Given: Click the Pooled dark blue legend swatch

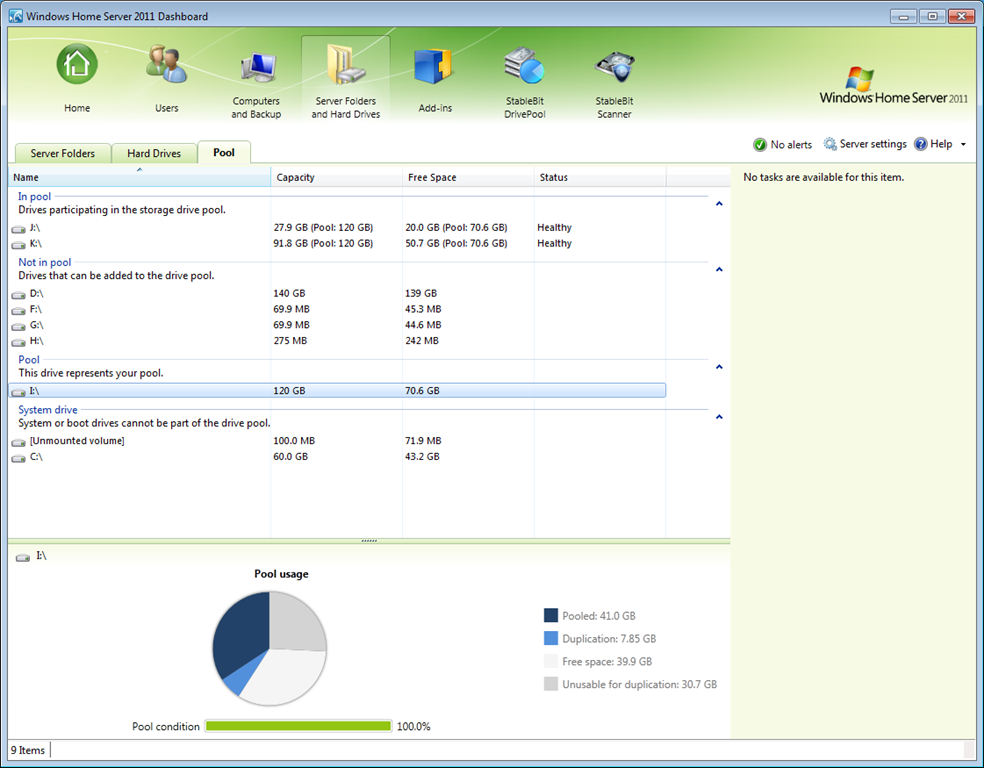Looking at the screenshot, I should [551, 616].
